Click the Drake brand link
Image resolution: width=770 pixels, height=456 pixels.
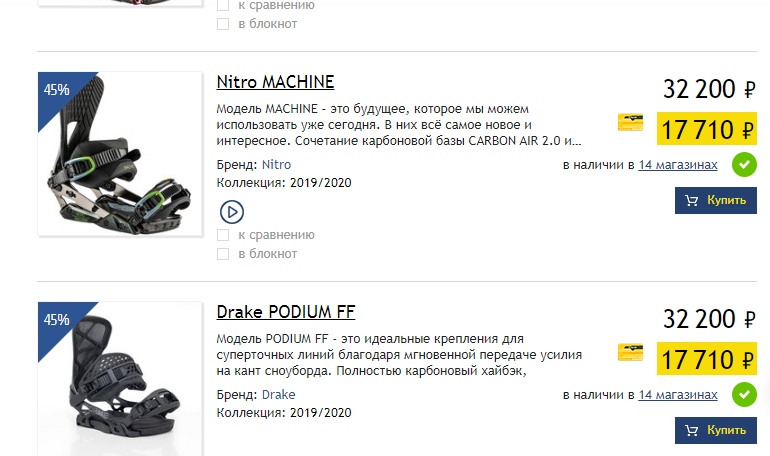[278, 395]
